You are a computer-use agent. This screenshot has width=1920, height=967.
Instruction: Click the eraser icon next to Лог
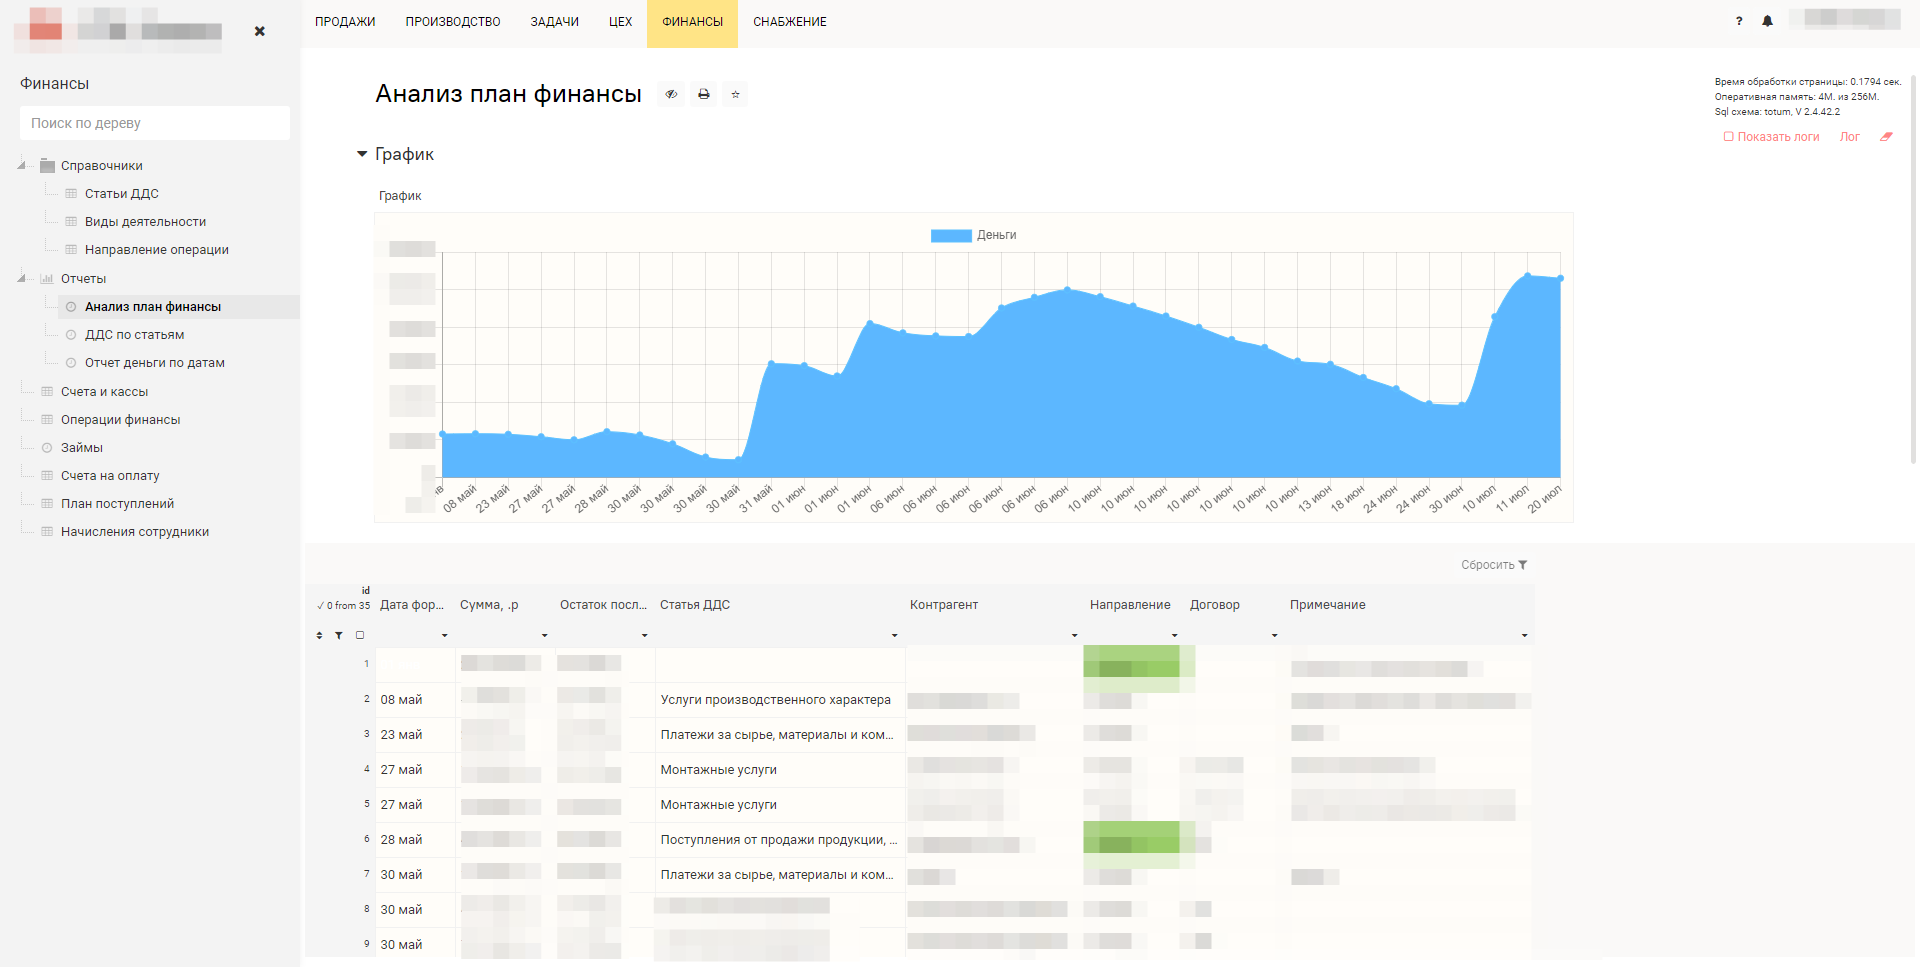1886,137
